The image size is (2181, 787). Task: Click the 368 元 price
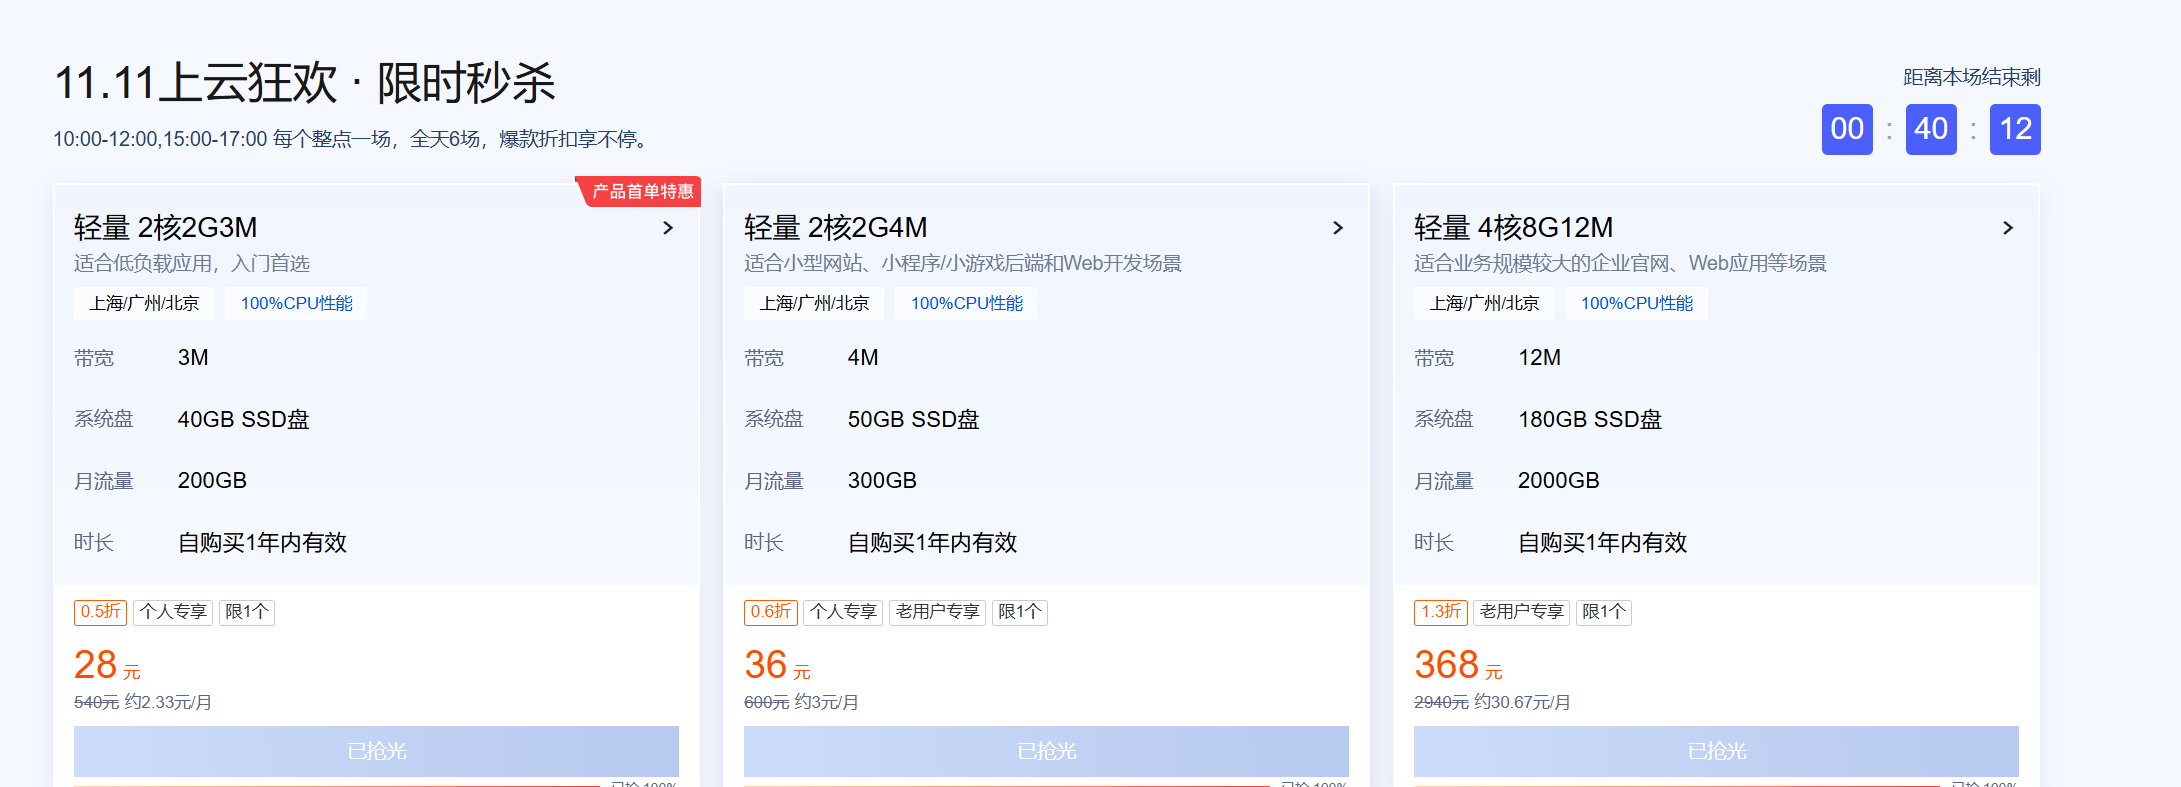[1458, 665]
